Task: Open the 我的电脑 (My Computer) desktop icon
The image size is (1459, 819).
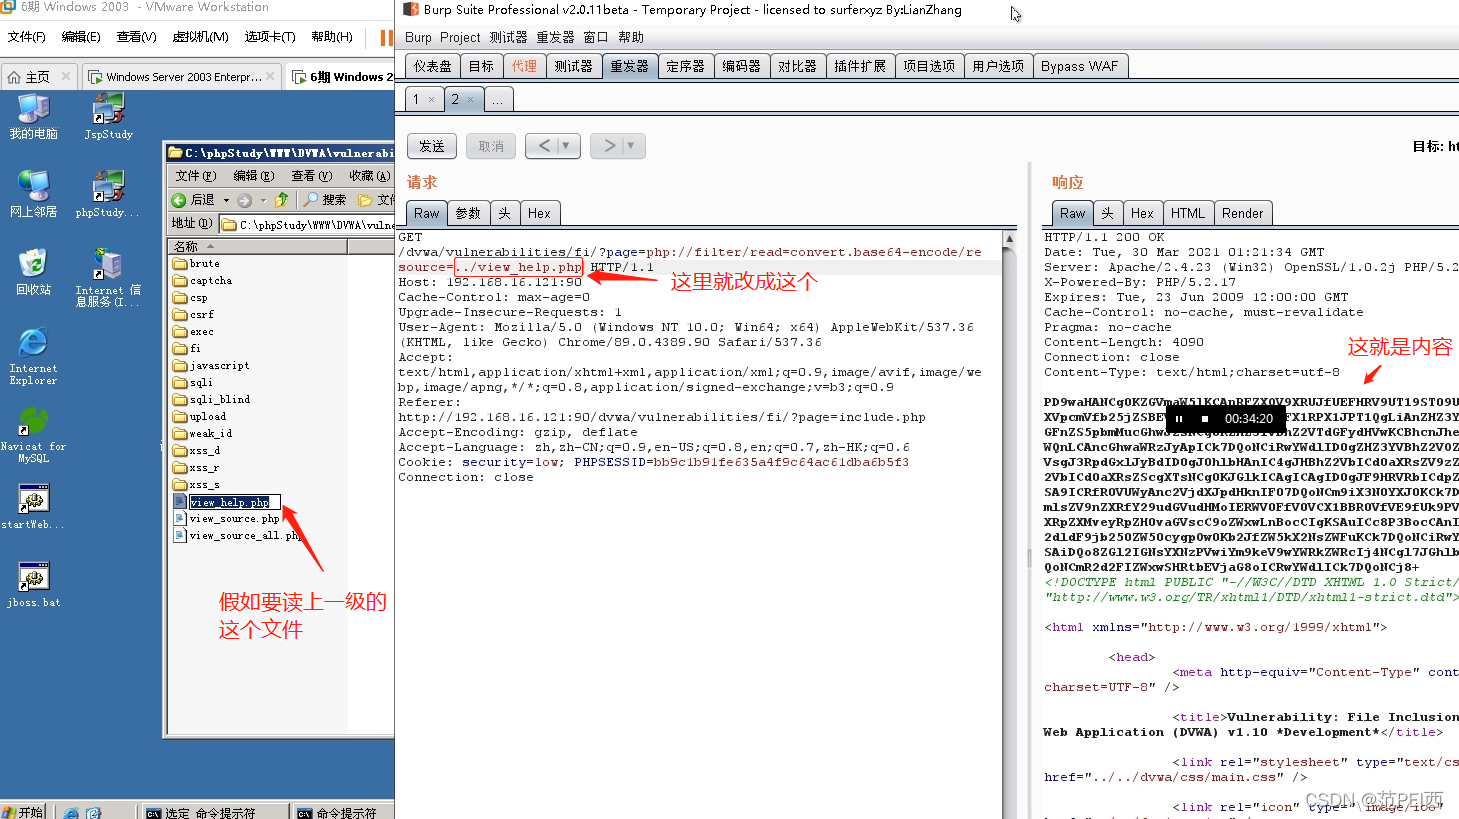Action: 33,116
